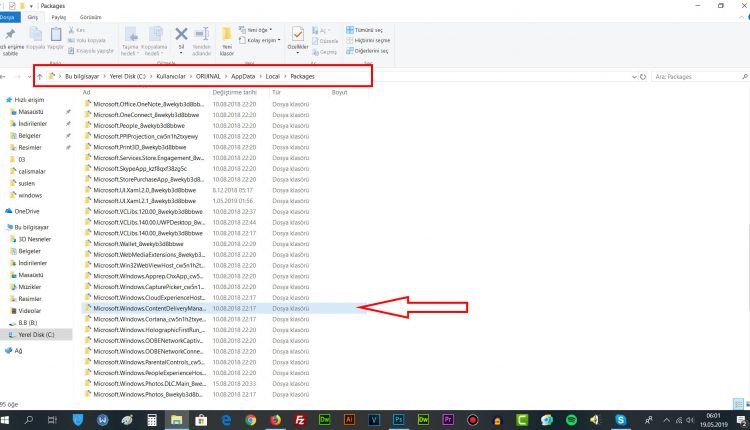Open Firefox from the taskbar
The image size is (750, 430).
(x=276, y=420)
